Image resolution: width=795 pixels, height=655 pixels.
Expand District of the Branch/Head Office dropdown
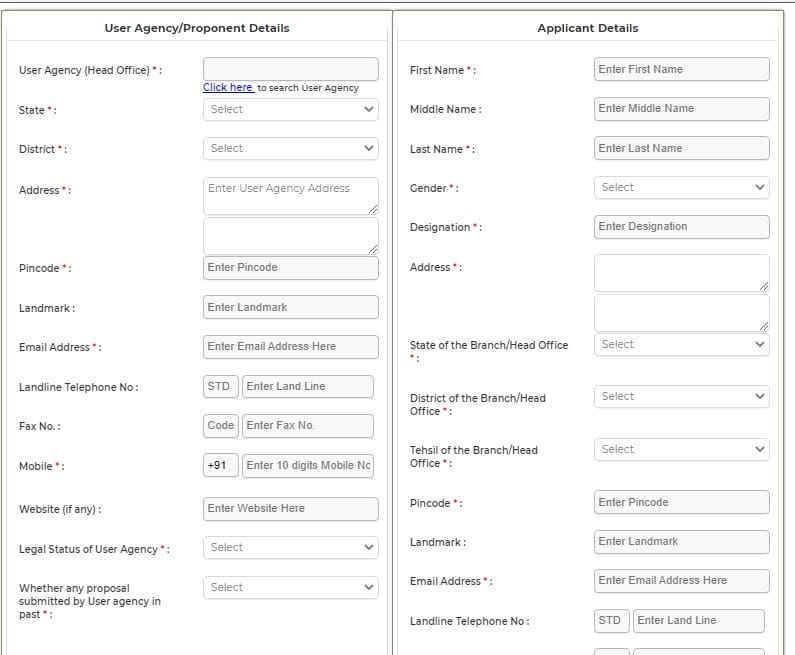(681, 396)
